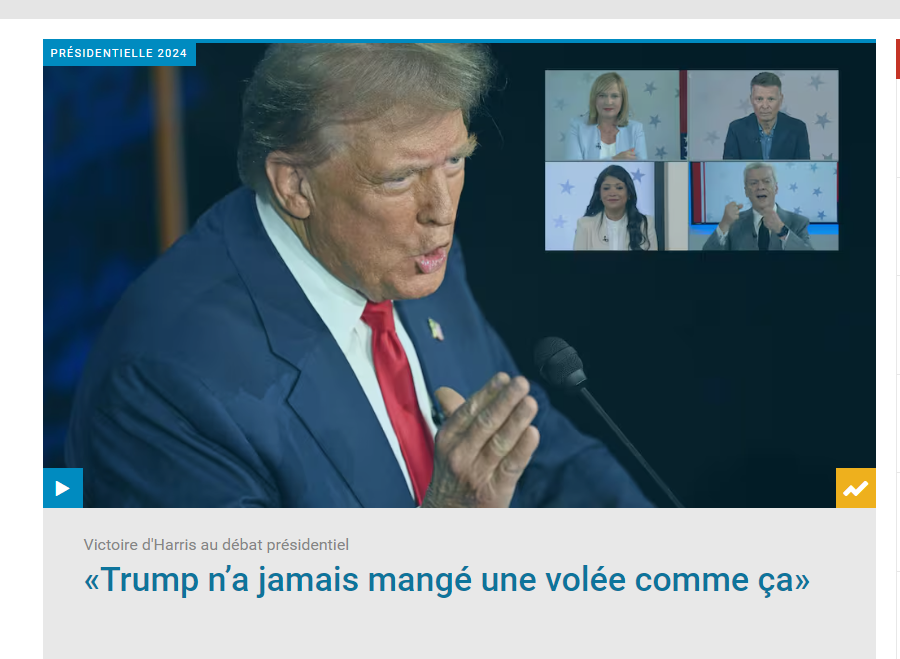Select the blonde woman panelist thumbnail
The height and width of the screenshot is (659, 900).
(x=612, y=115)
